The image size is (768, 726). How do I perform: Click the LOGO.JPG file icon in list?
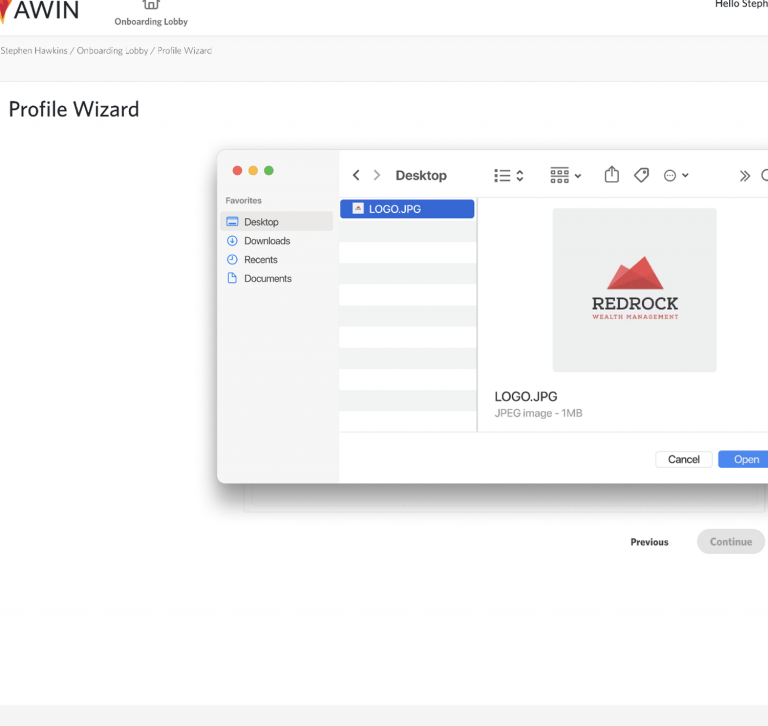[358, 209]
